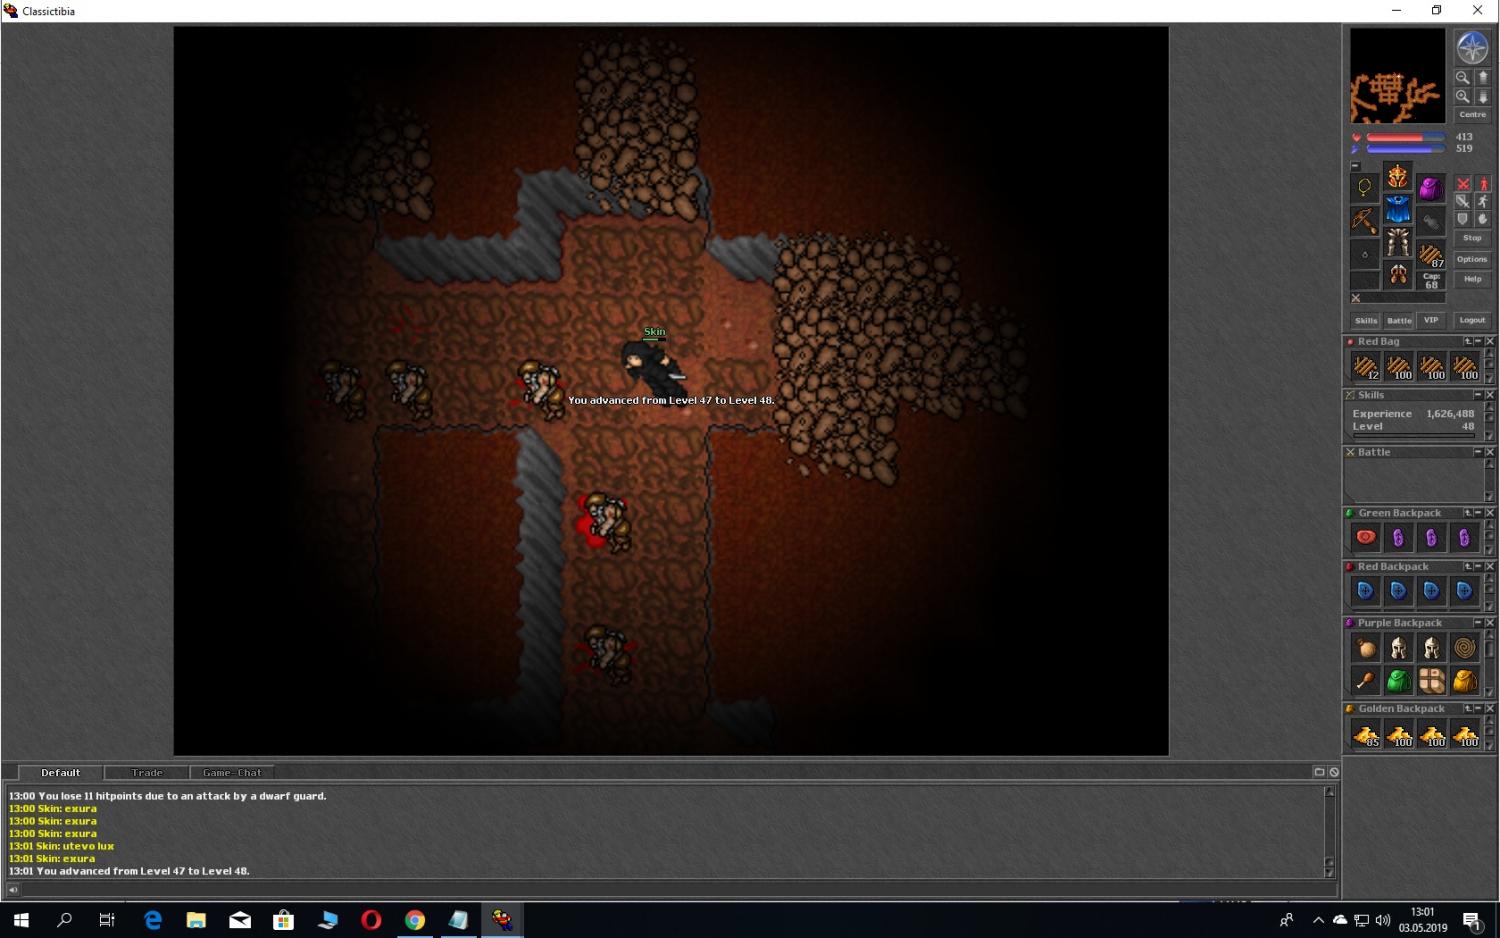This screenshot has width=1500, height=938.
Task: Toggle defensive fighting mode shield icon
Action: (1463, 219)
